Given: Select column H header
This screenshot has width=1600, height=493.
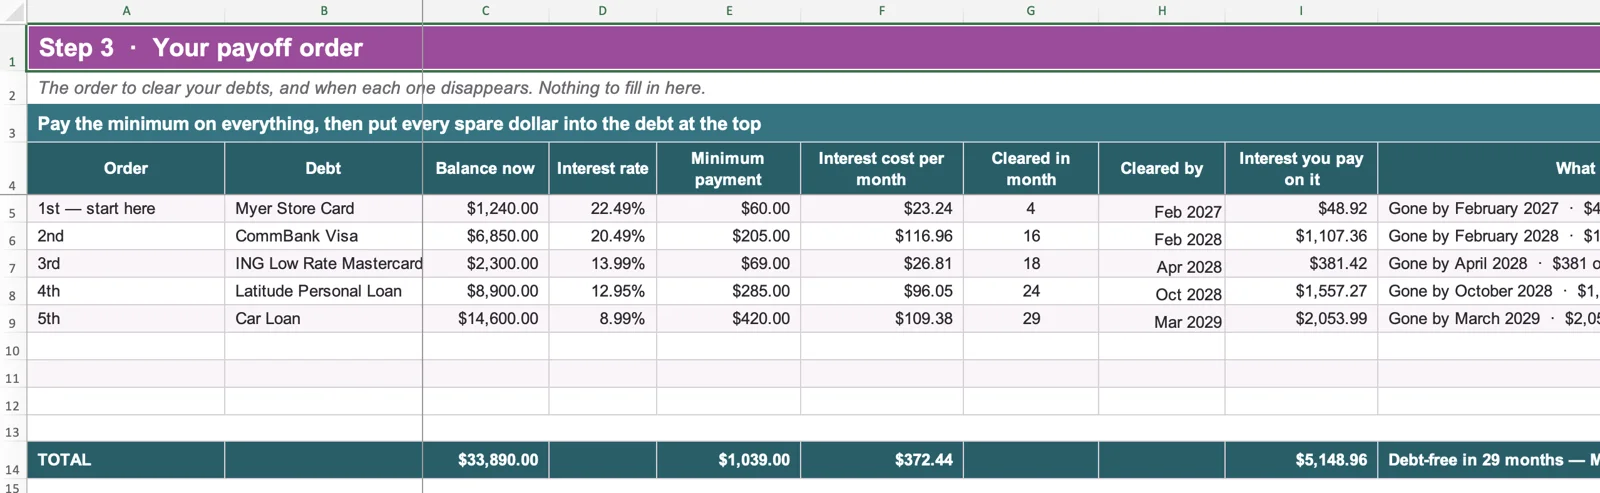Looking at the screenshot, I should pos(1162,11).
